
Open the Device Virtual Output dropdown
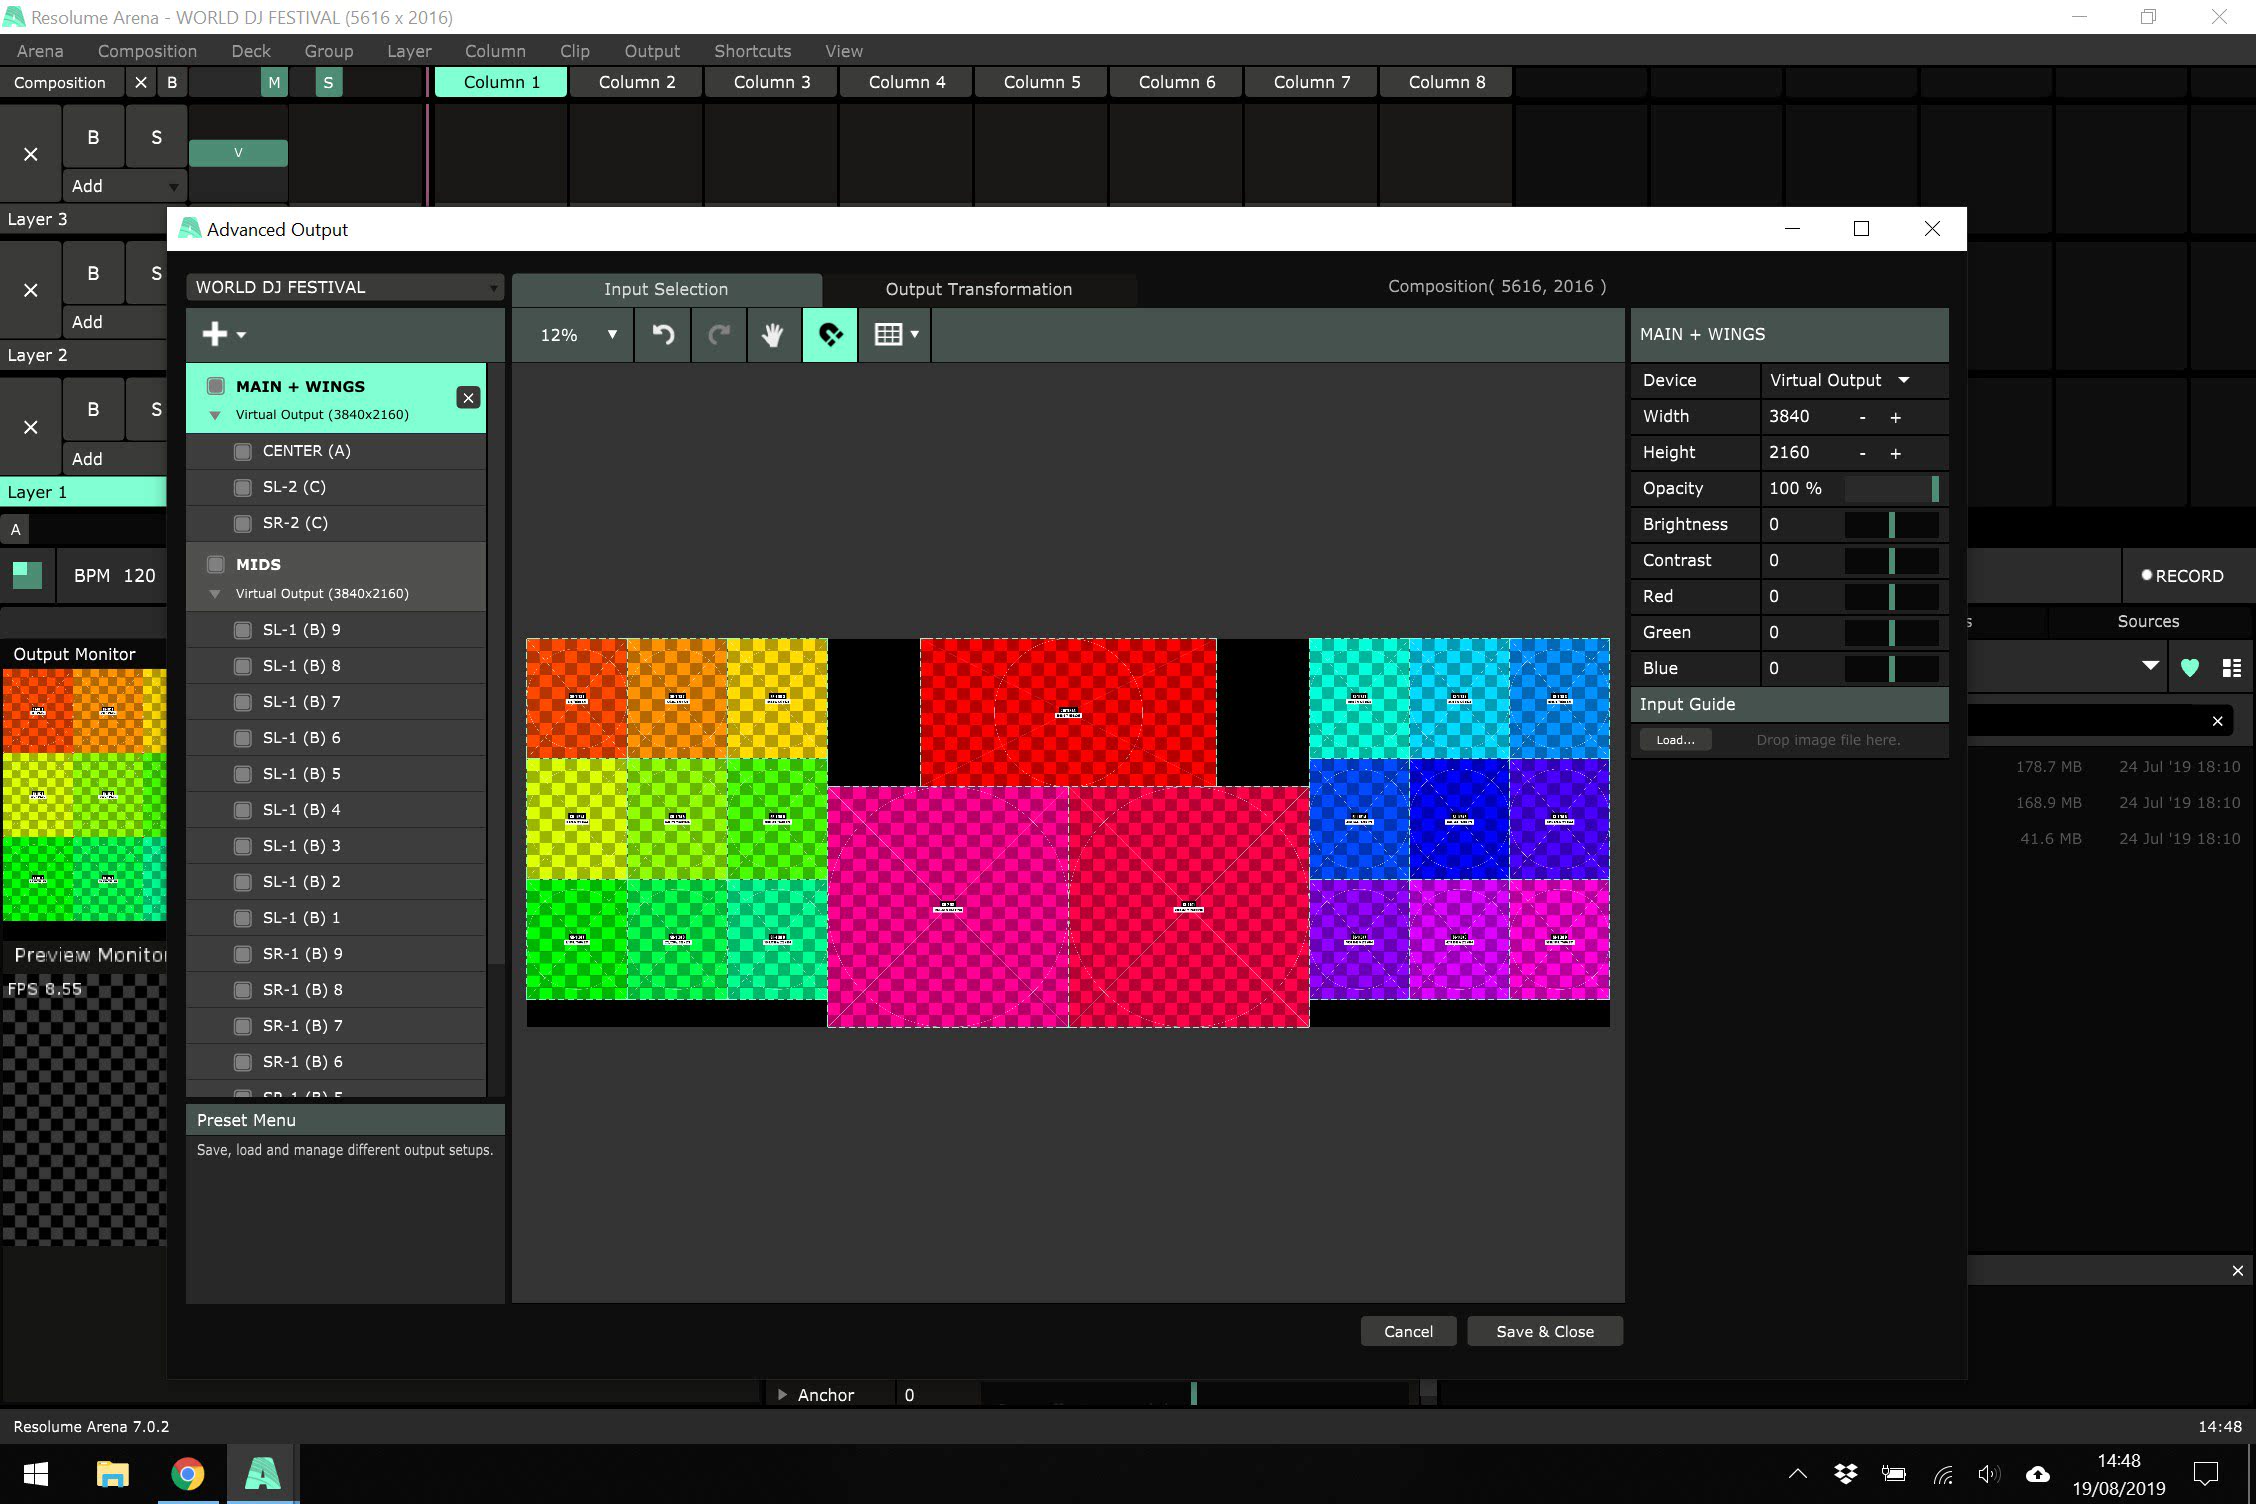1838,380
